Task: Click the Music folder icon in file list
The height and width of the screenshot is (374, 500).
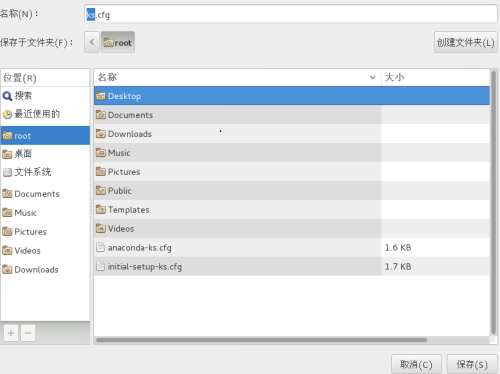Action: [x=101, y=153]
